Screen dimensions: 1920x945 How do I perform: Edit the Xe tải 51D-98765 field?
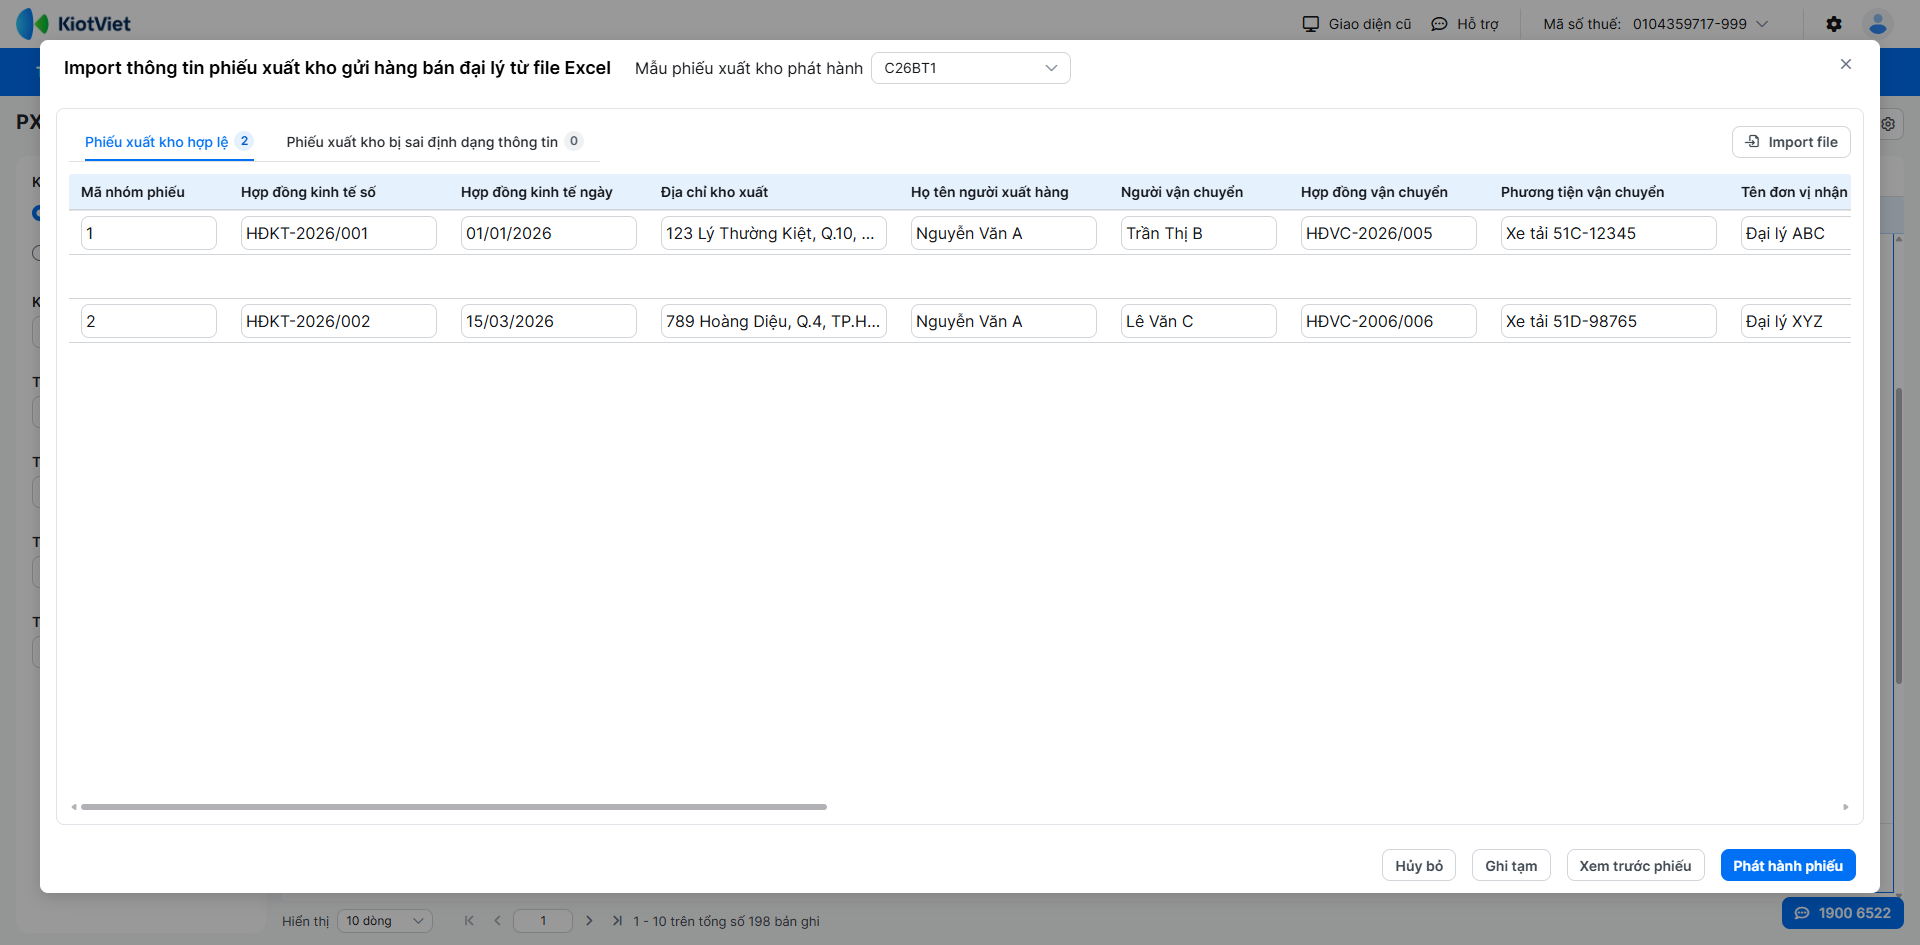[1609, 321]
